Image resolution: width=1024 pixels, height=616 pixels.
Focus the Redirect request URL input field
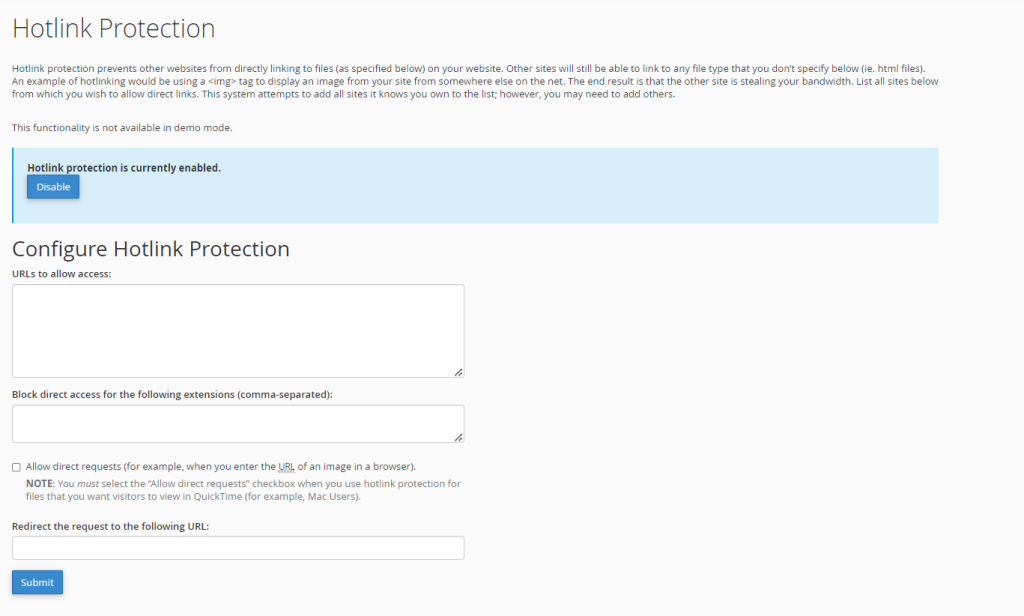click(x=238, y=547)
